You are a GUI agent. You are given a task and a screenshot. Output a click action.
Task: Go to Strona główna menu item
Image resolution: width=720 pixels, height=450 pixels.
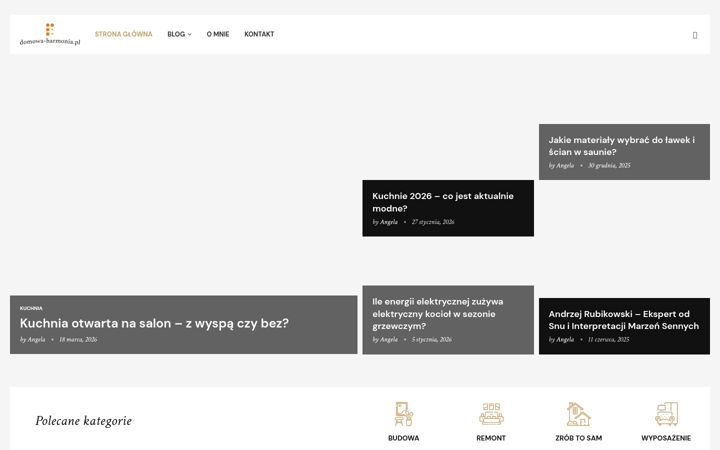(x=124, y=34)
